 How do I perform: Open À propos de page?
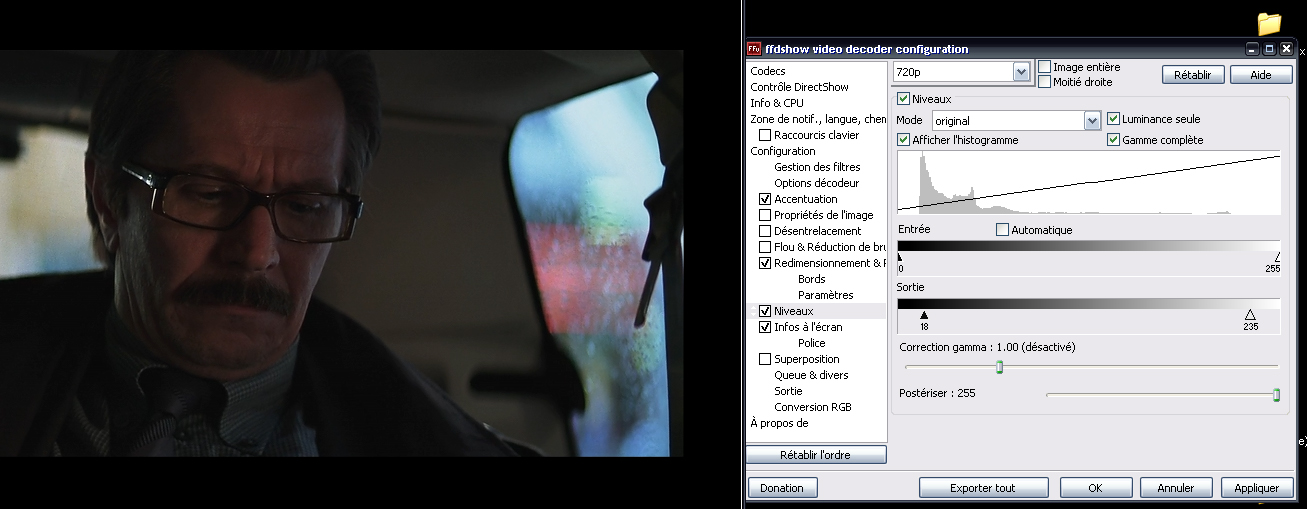coord(779,423)
